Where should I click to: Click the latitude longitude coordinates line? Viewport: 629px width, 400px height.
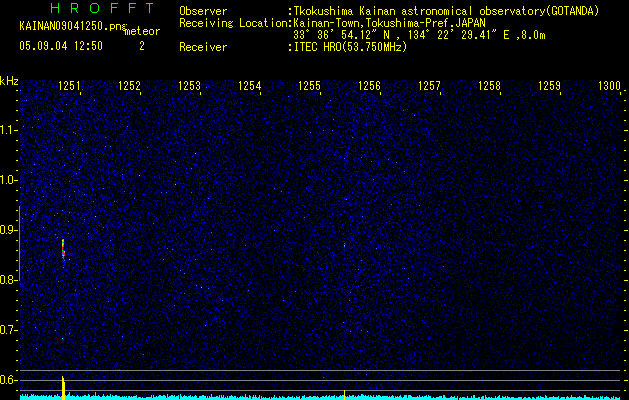(419, 35)
